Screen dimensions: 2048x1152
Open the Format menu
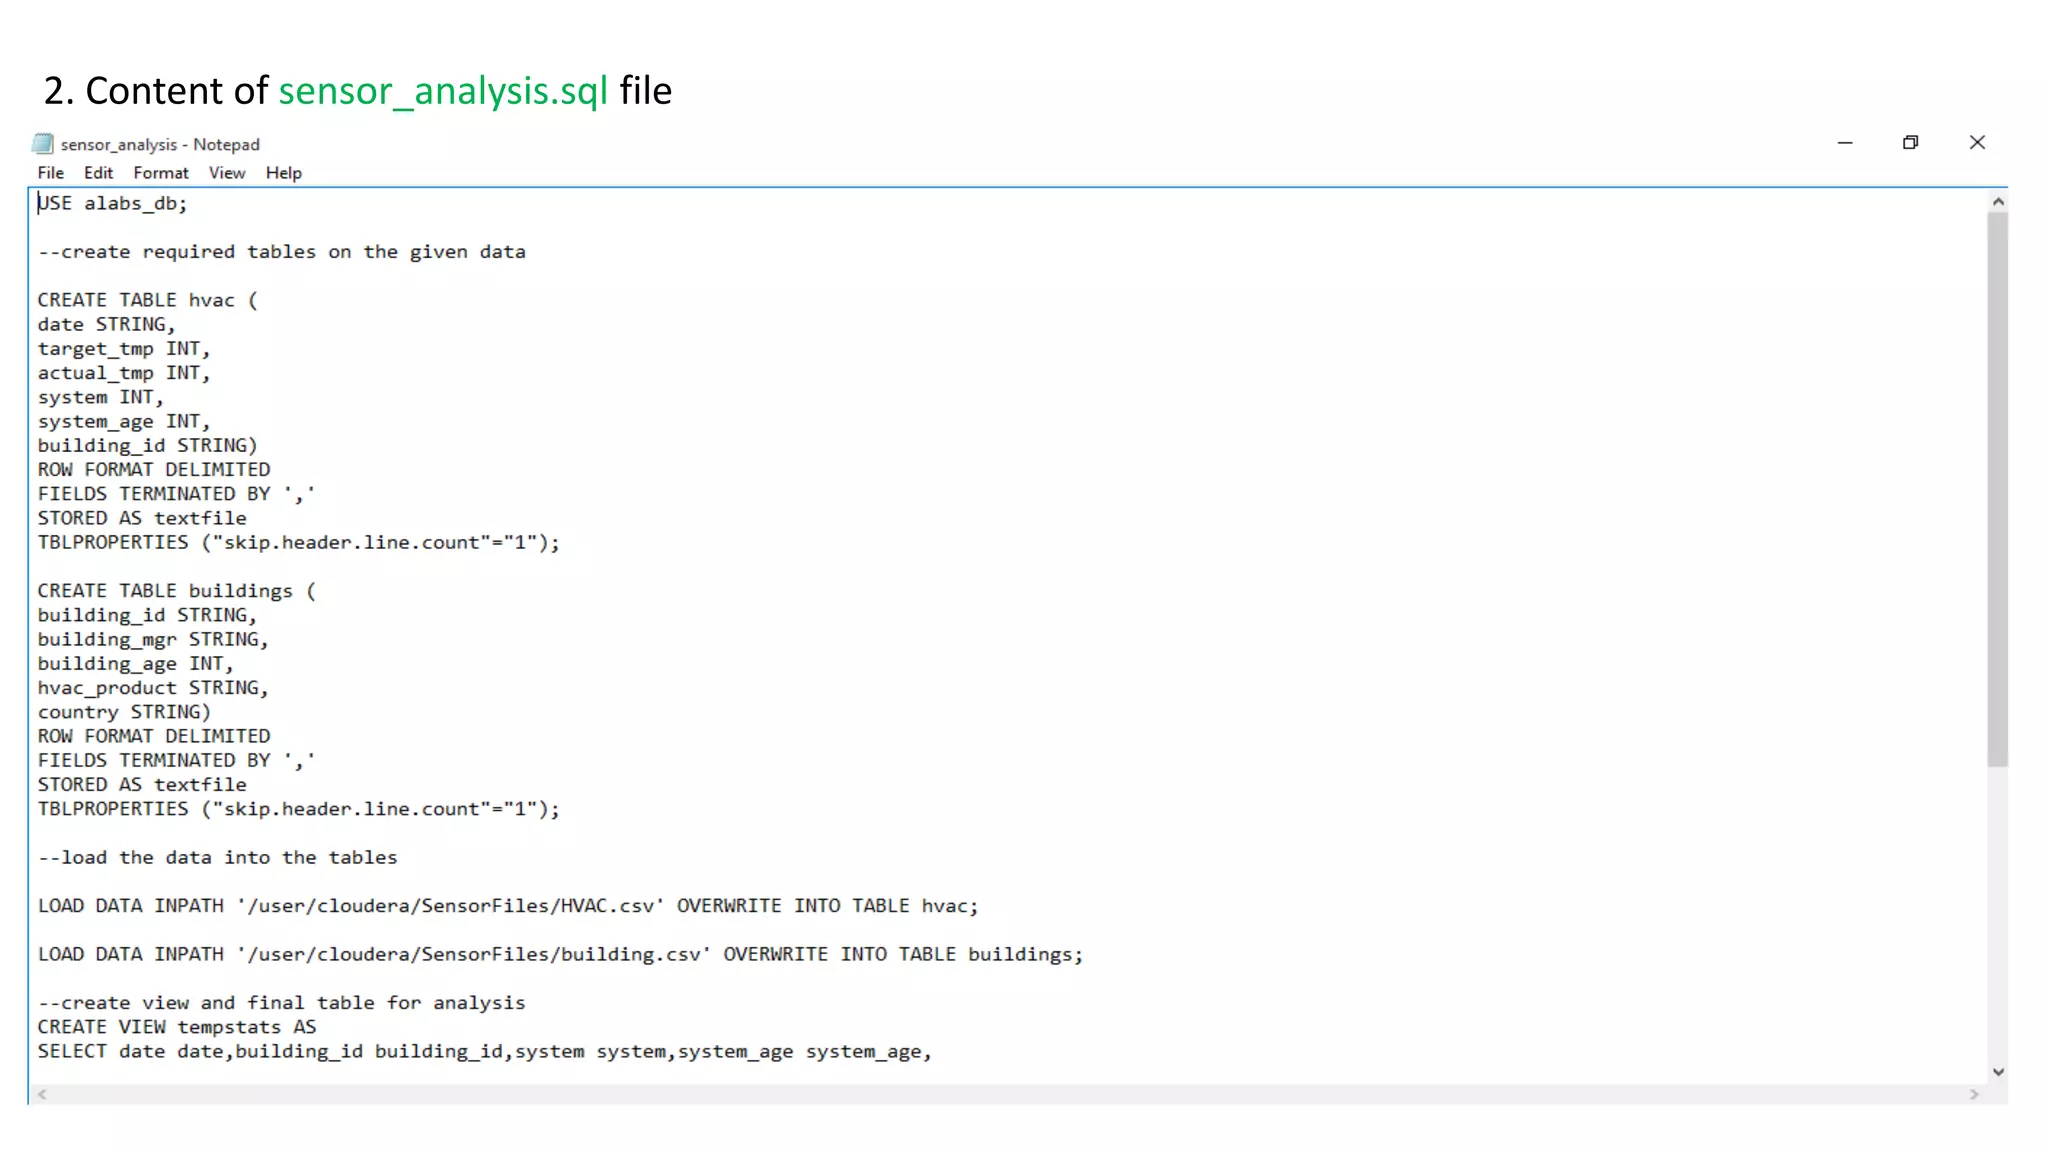161,173
